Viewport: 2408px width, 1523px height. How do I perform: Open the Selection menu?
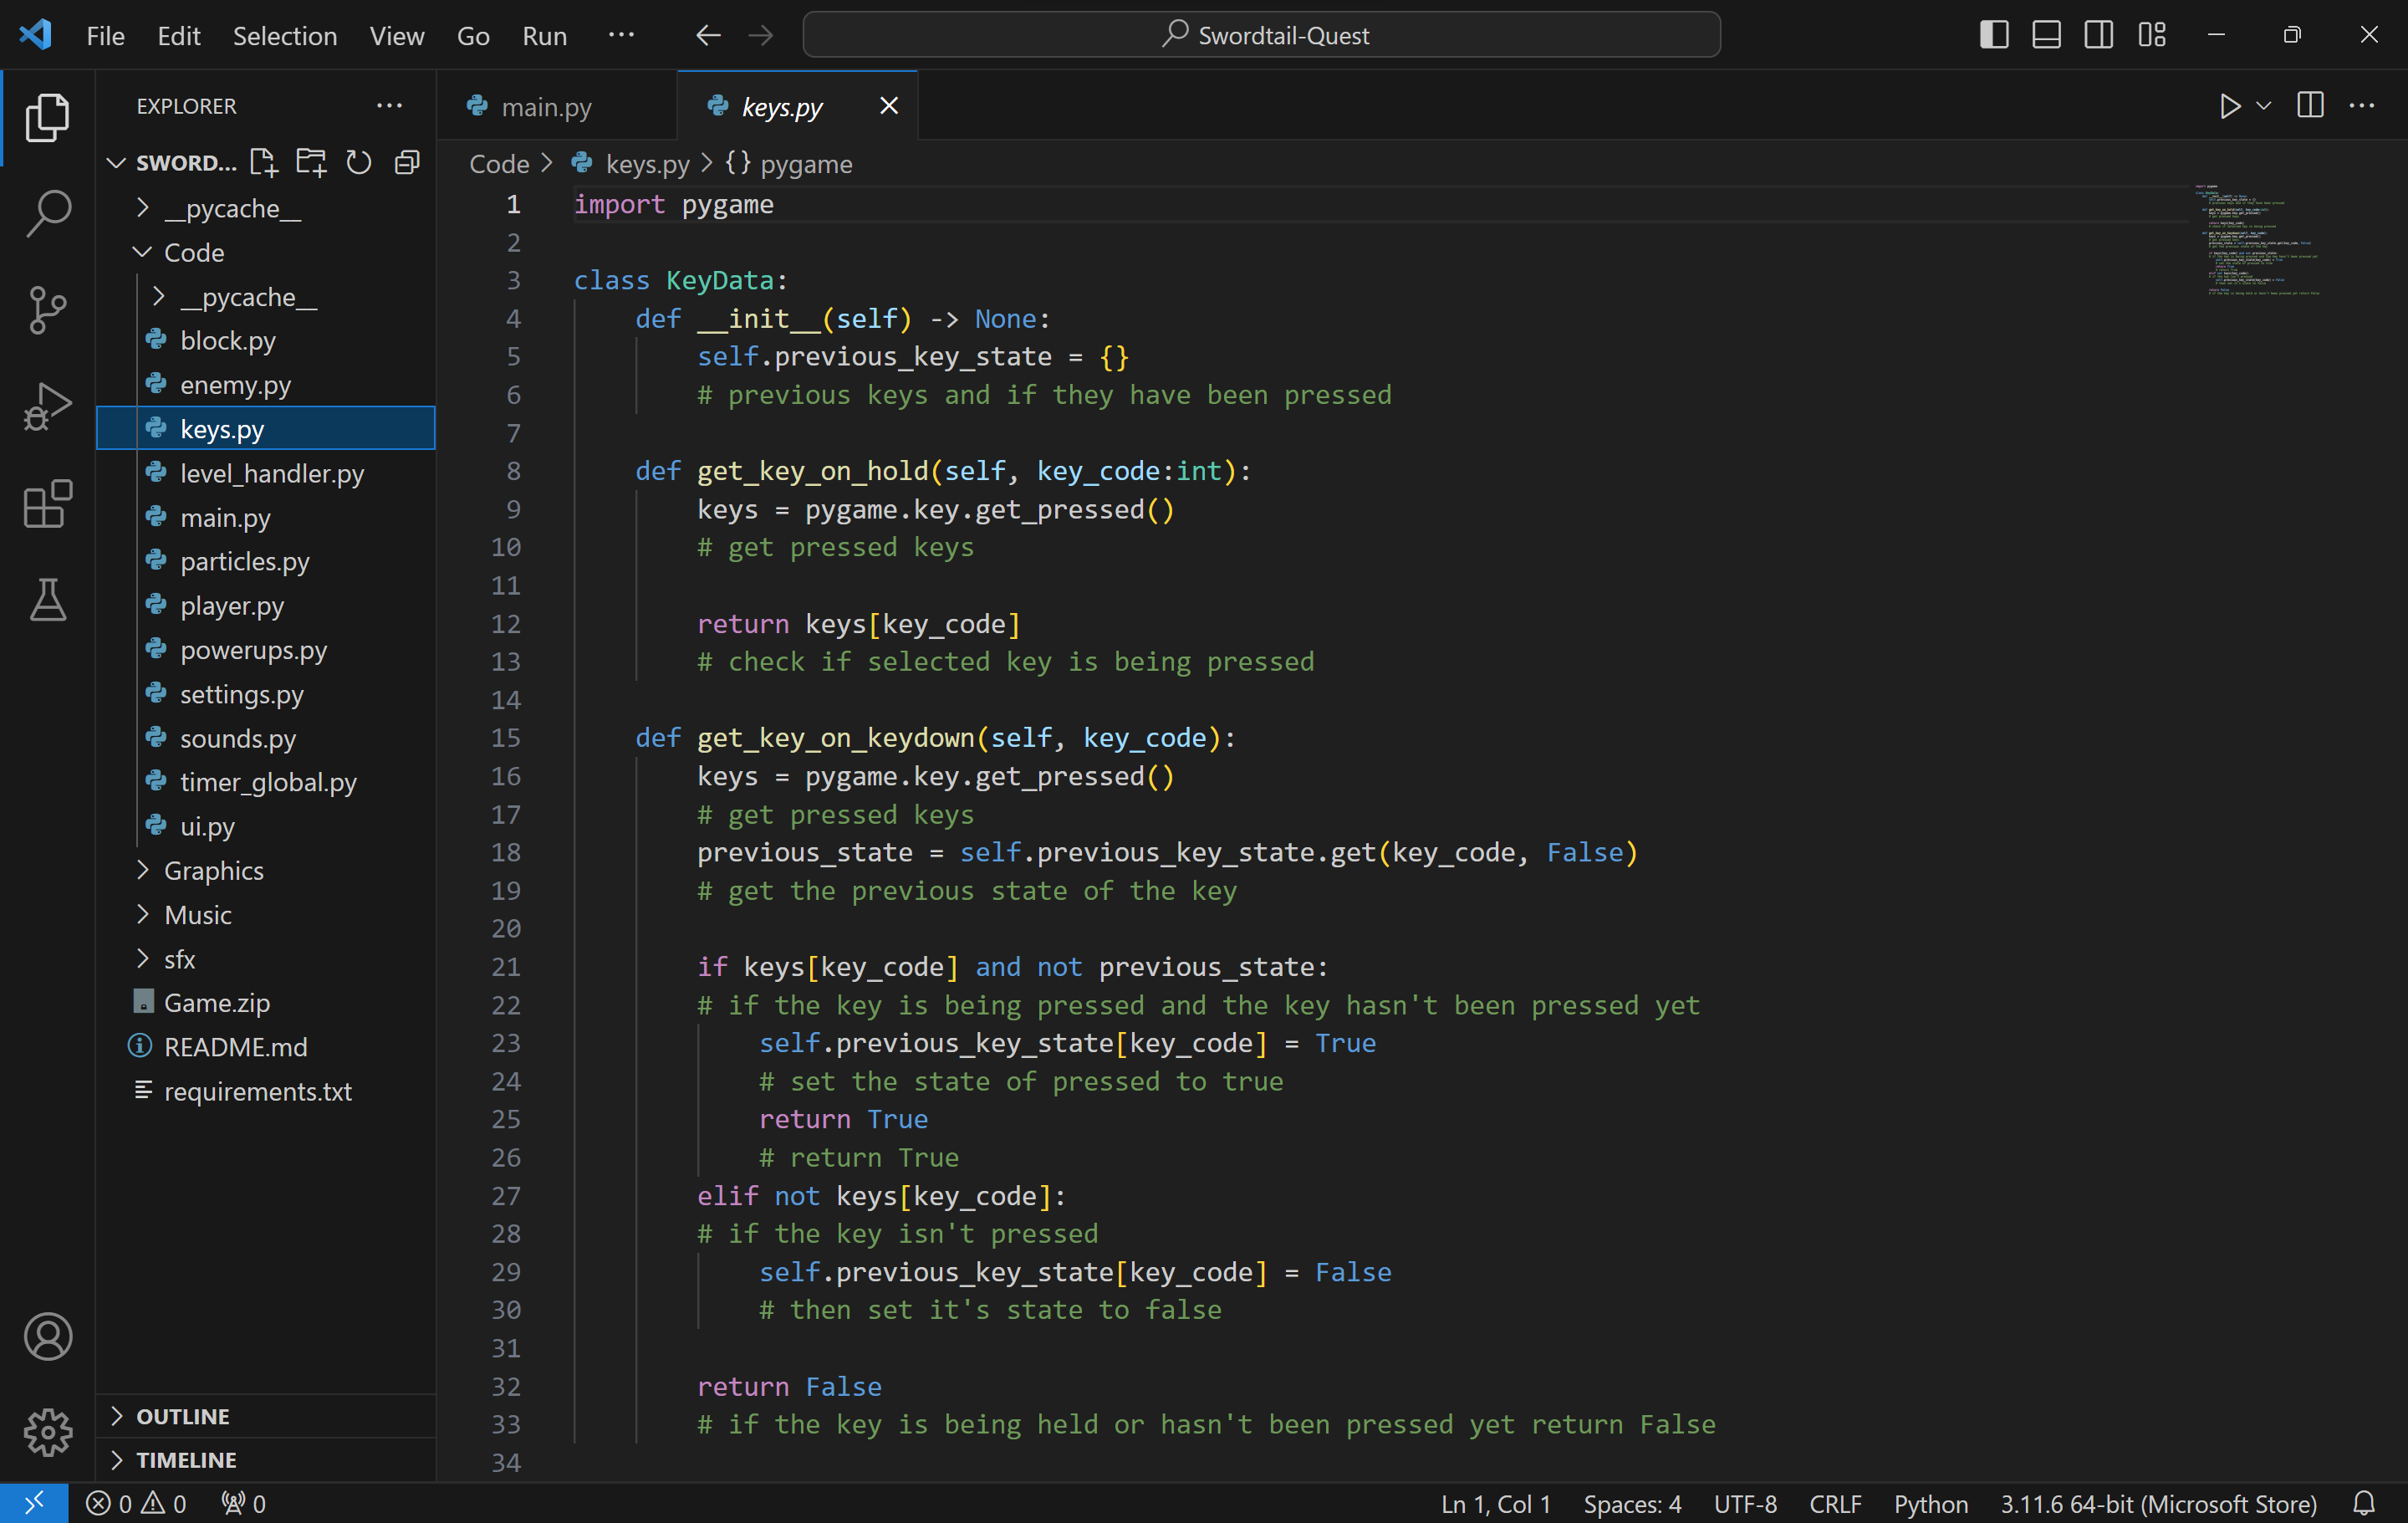coord(284,36)
